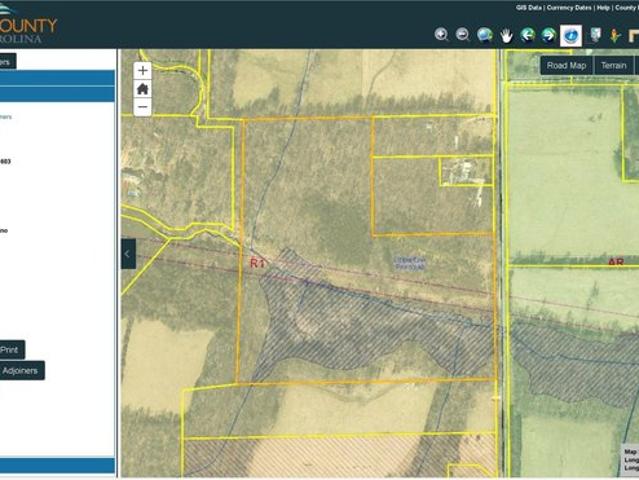The image size is (639, 480).
Task: Click the full extent globe icon
Action: point(485,35)
